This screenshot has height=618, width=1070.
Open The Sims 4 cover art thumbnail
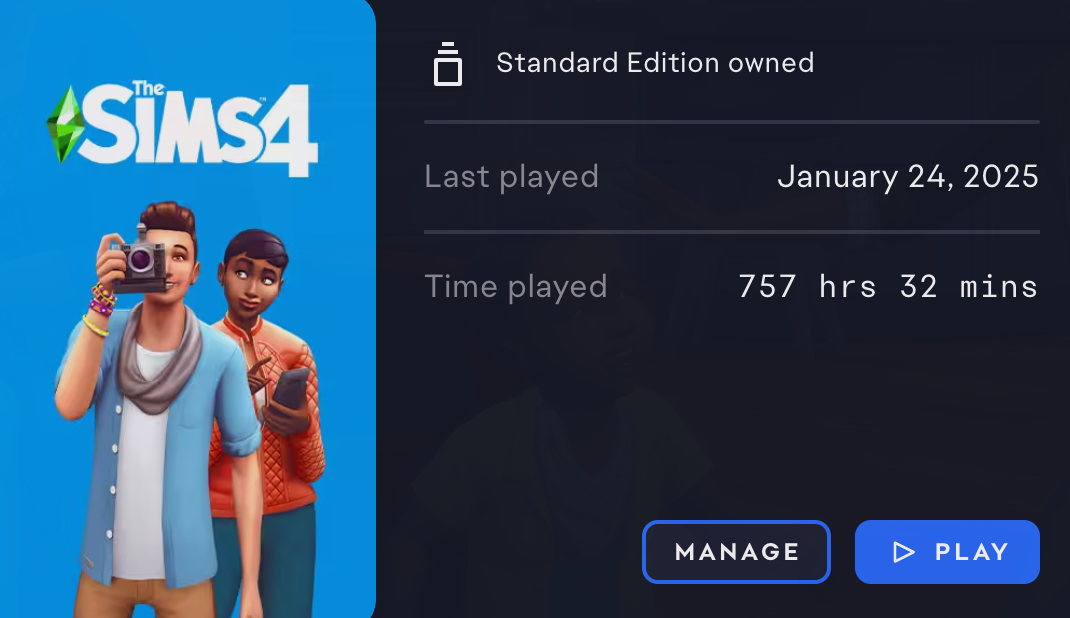tap(188, 309)
